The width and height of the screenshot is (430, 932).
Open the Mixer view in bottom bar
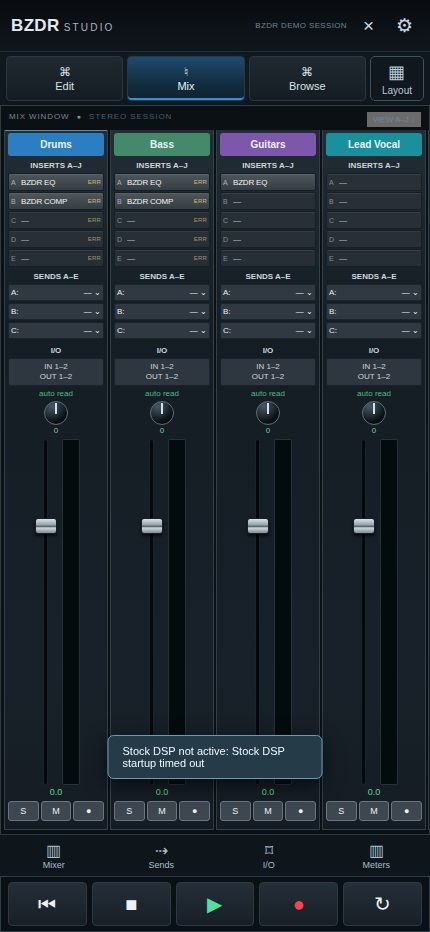pos(54,857)
